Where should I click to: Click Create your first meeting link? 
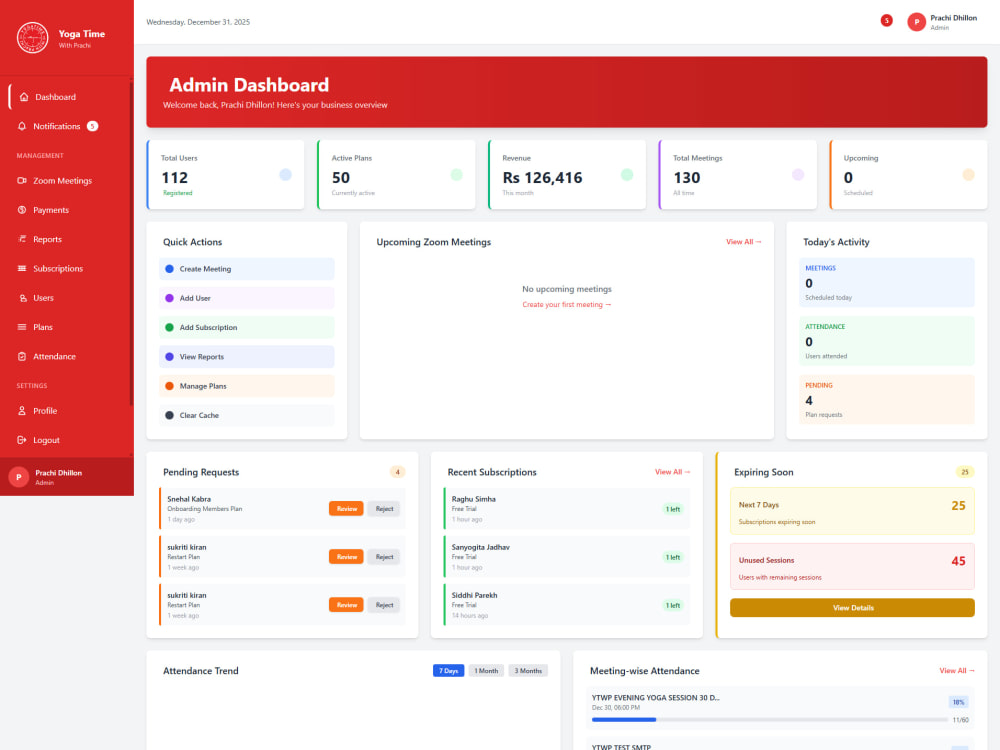tap(566, 305)
